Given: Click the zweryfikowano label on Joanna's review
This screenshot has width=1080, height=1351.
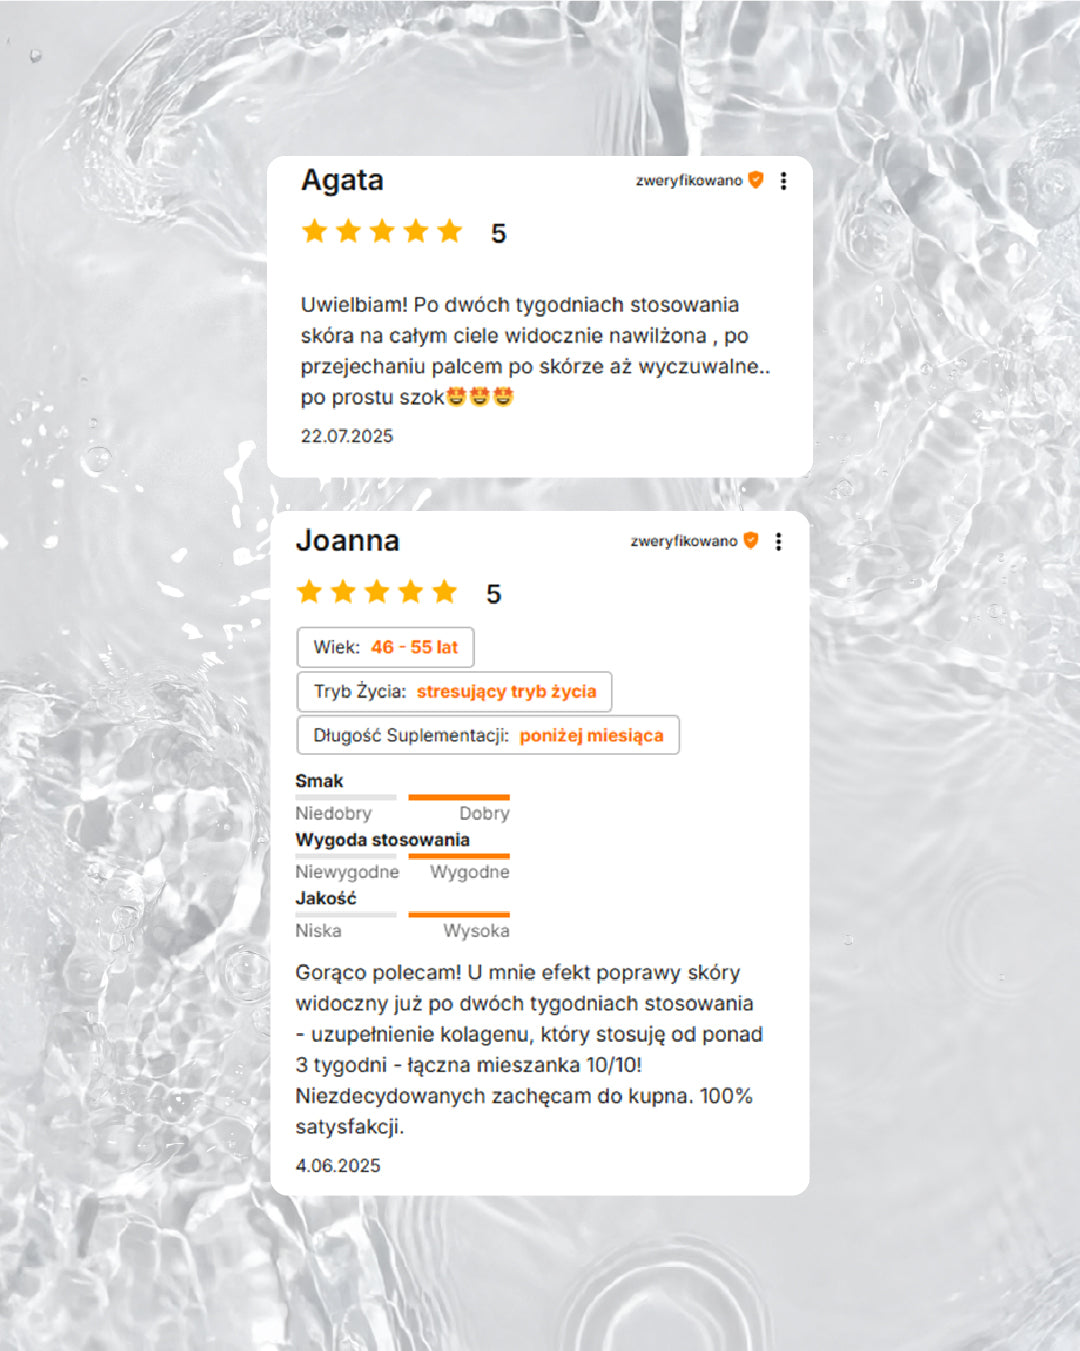Looking at the screenshot, I should (x=684, y=541).
